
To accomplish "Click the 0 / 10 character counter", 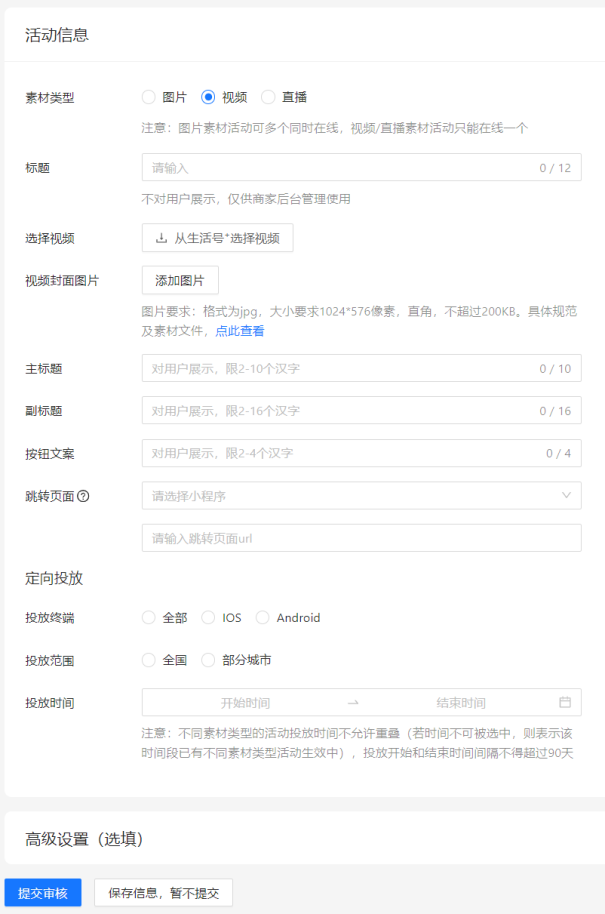I will (555, 368).
